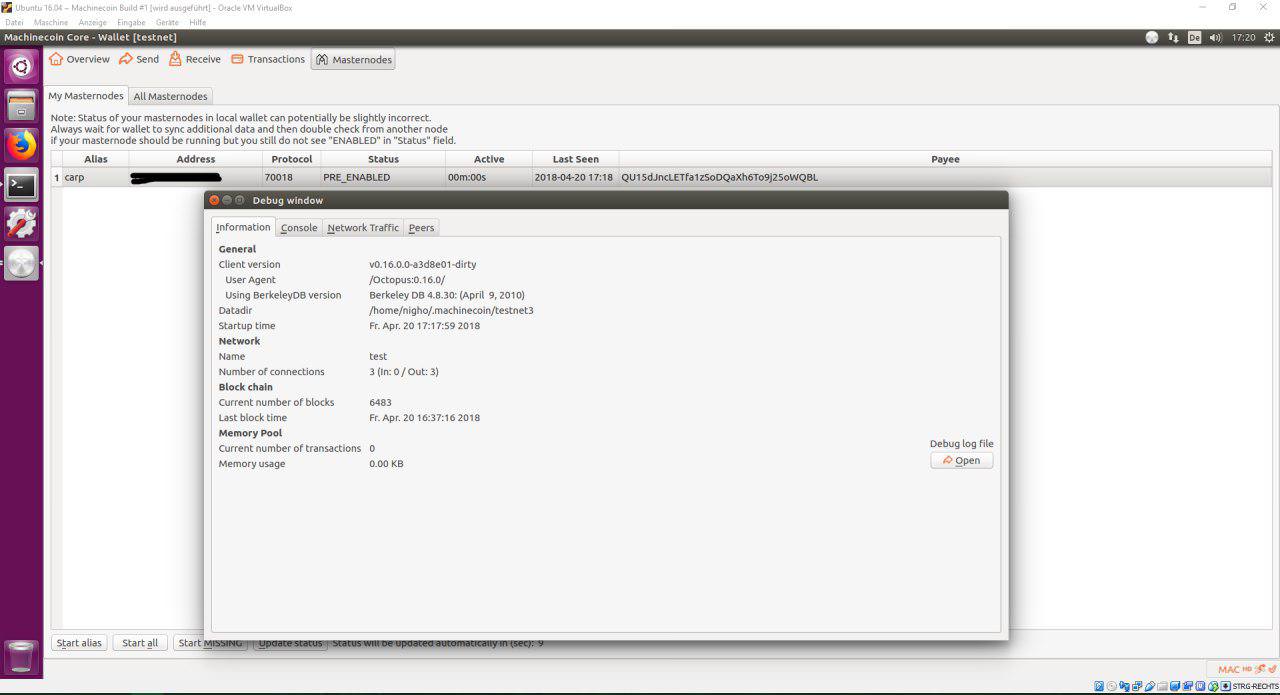Screen dimensions: 1280x695
Task: Sort masternodes by Address column
Action: pyautogui.click(x=196, y=159)
